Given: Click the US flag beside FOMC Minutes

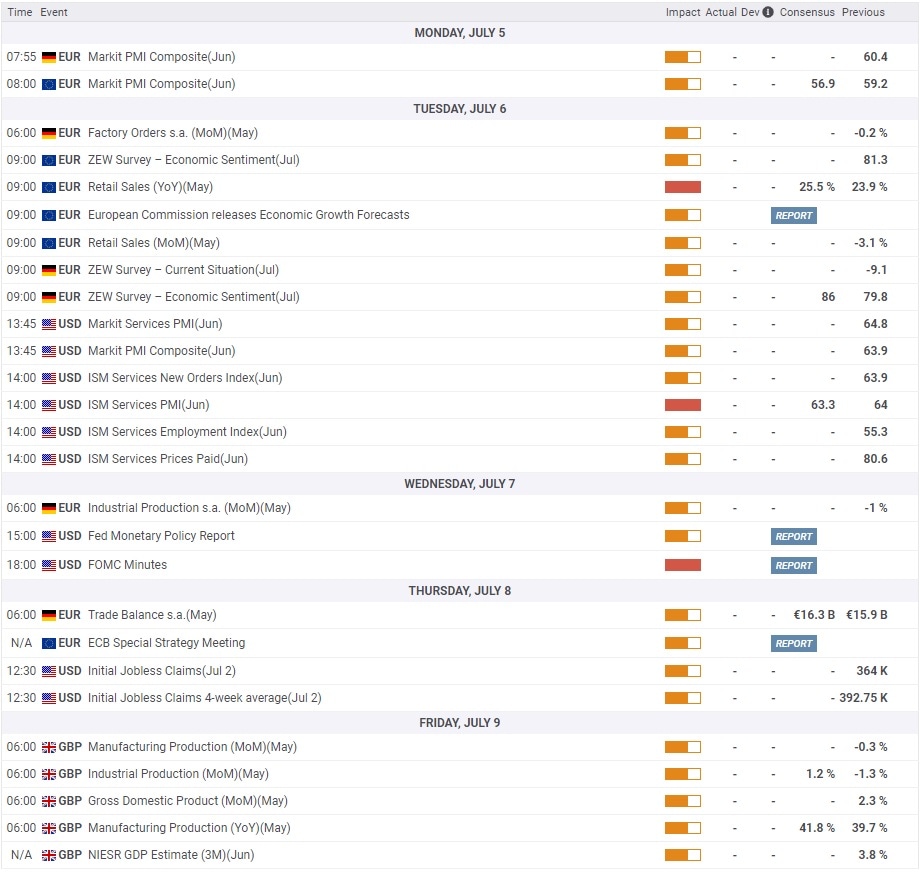Looking at the screenshot, I should (x=51, y=564).
